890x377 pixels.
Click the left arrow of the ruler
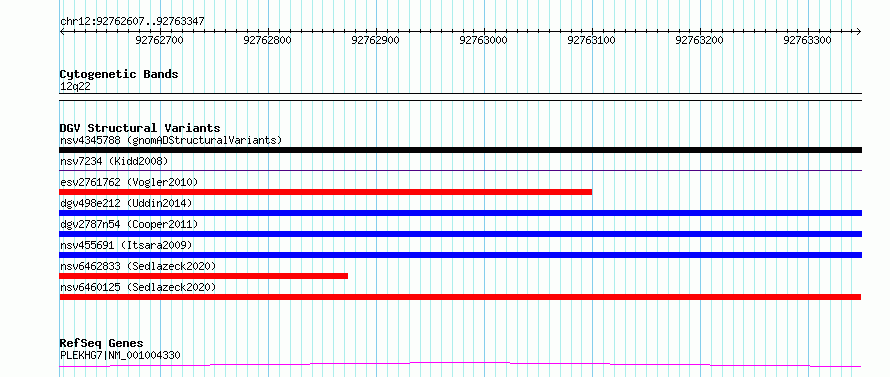tap(62, 31)
